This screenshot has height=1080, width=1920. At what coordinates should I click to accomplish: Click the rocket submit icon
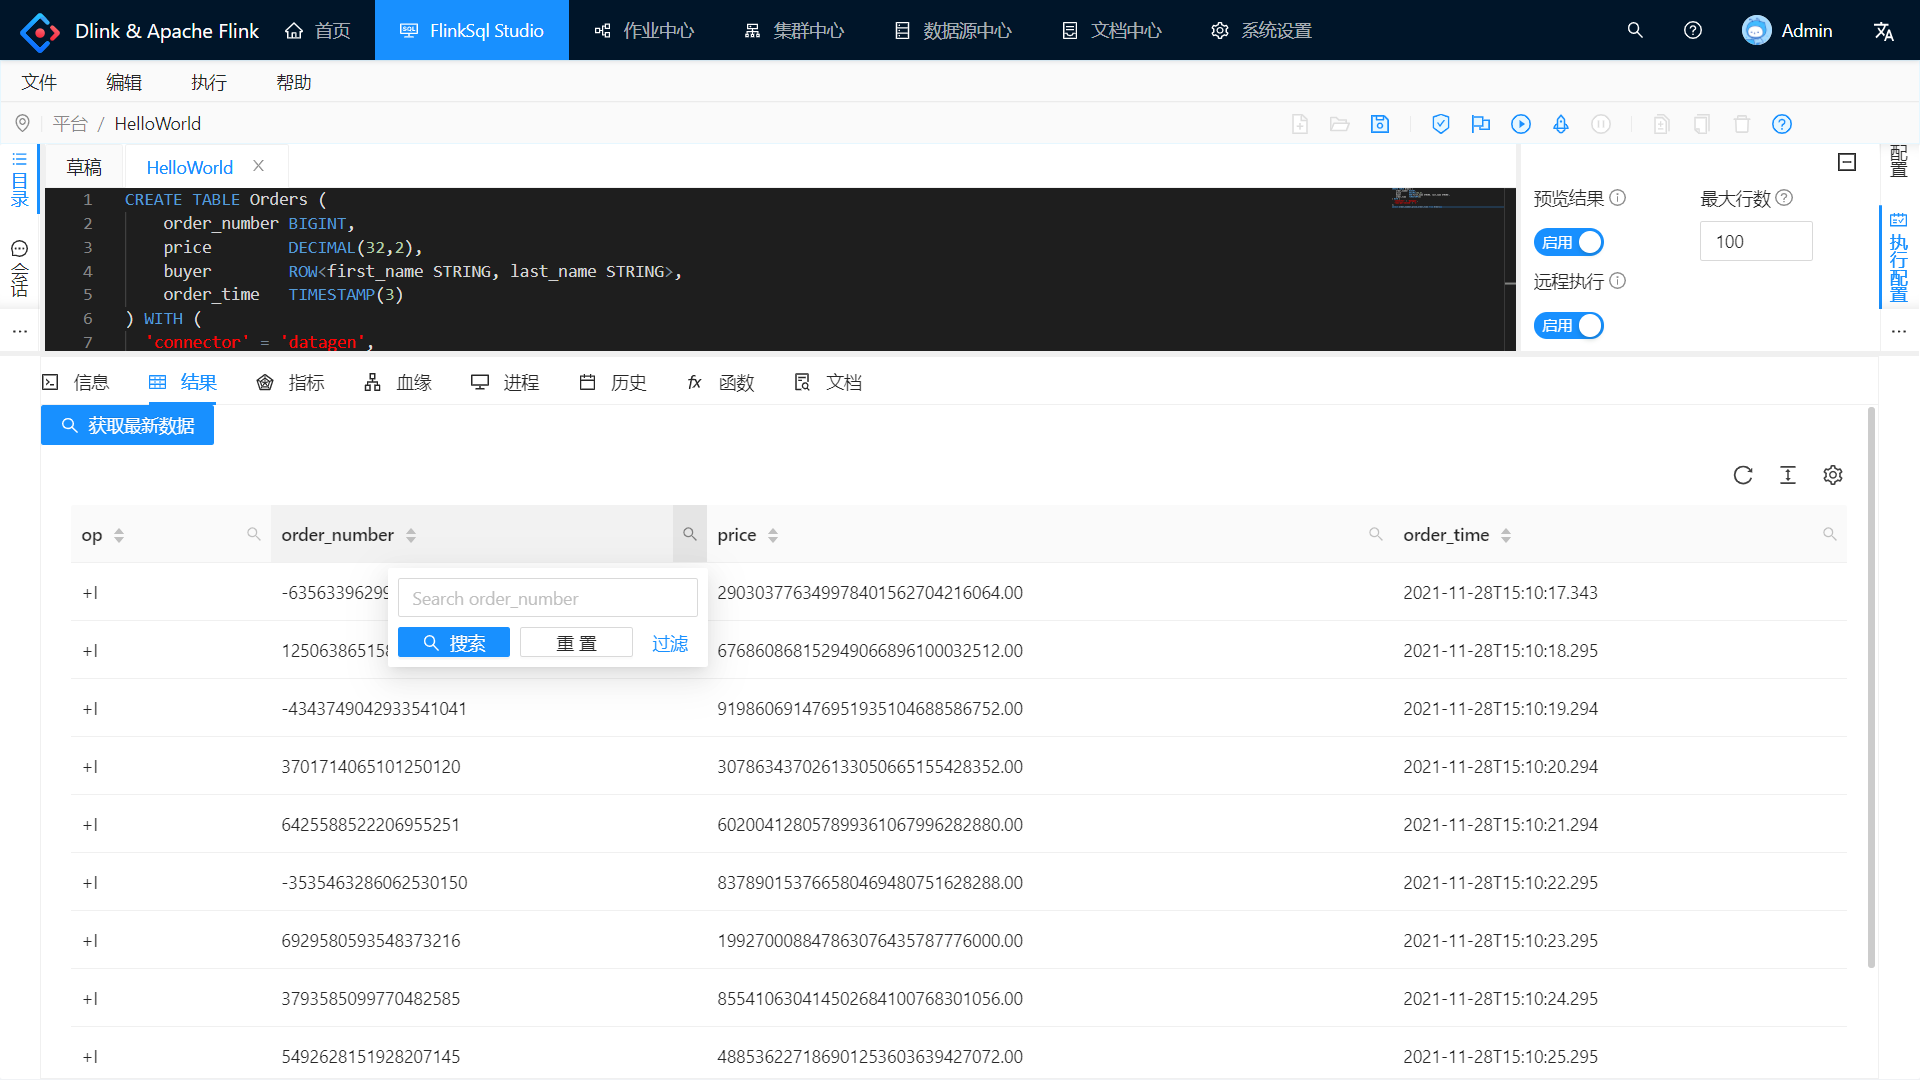coord(1561,124)
